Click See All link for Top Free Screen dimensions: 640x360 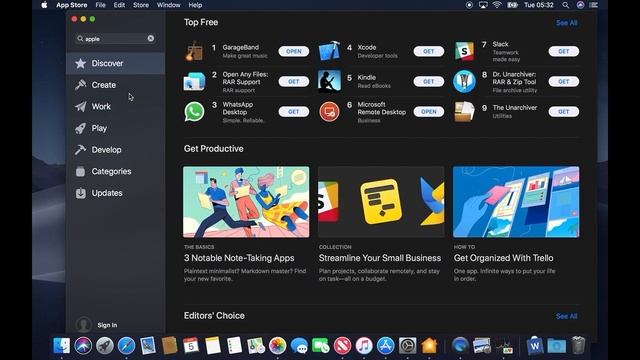[x=567, y=23]
